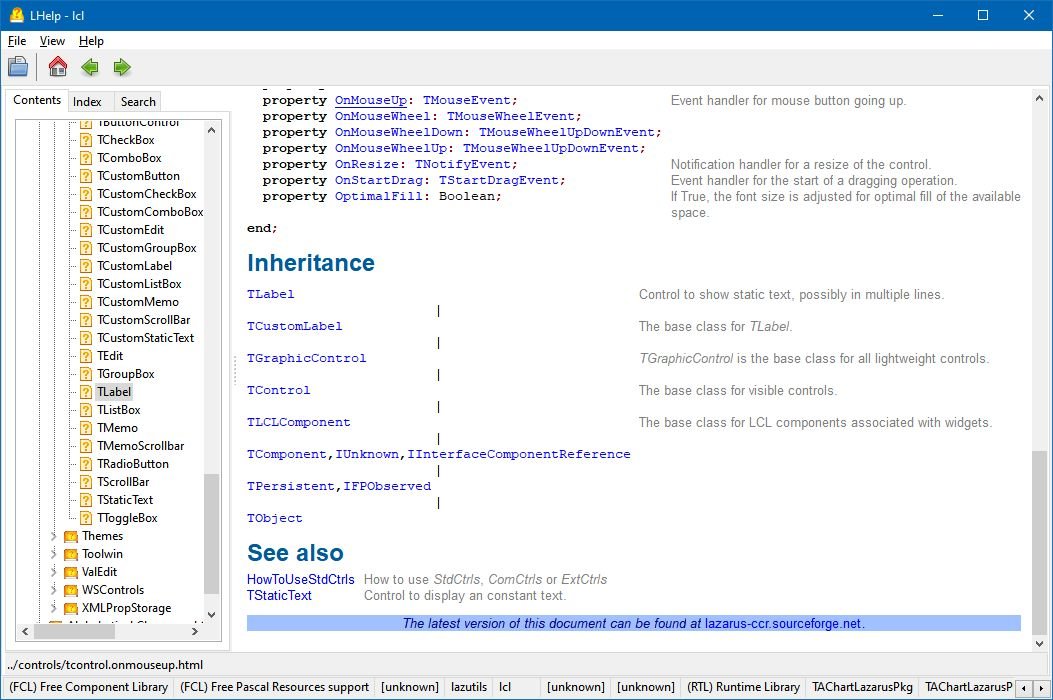
Task: Click the help page icon beside TScrollBar
Action: click(86, 482)
